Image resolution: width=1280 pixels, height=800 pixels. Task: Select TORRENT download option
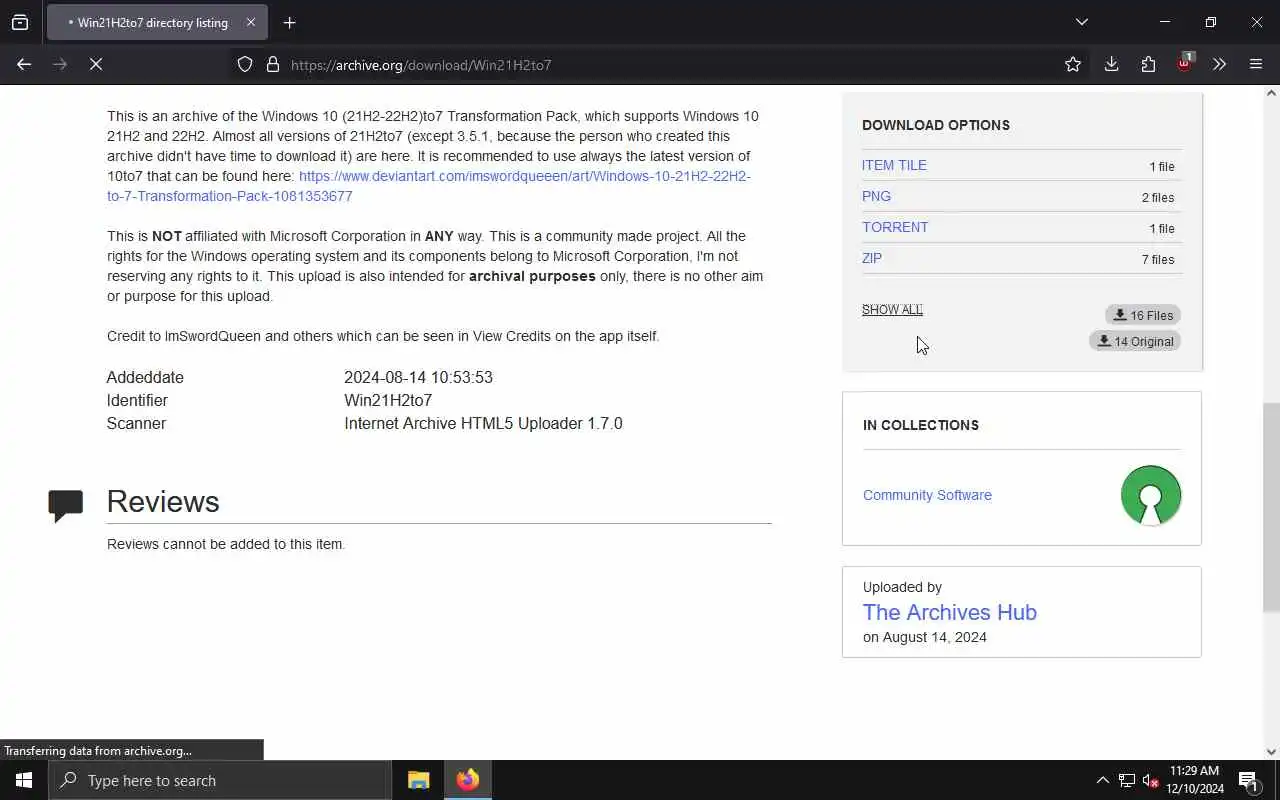[895, 227]
